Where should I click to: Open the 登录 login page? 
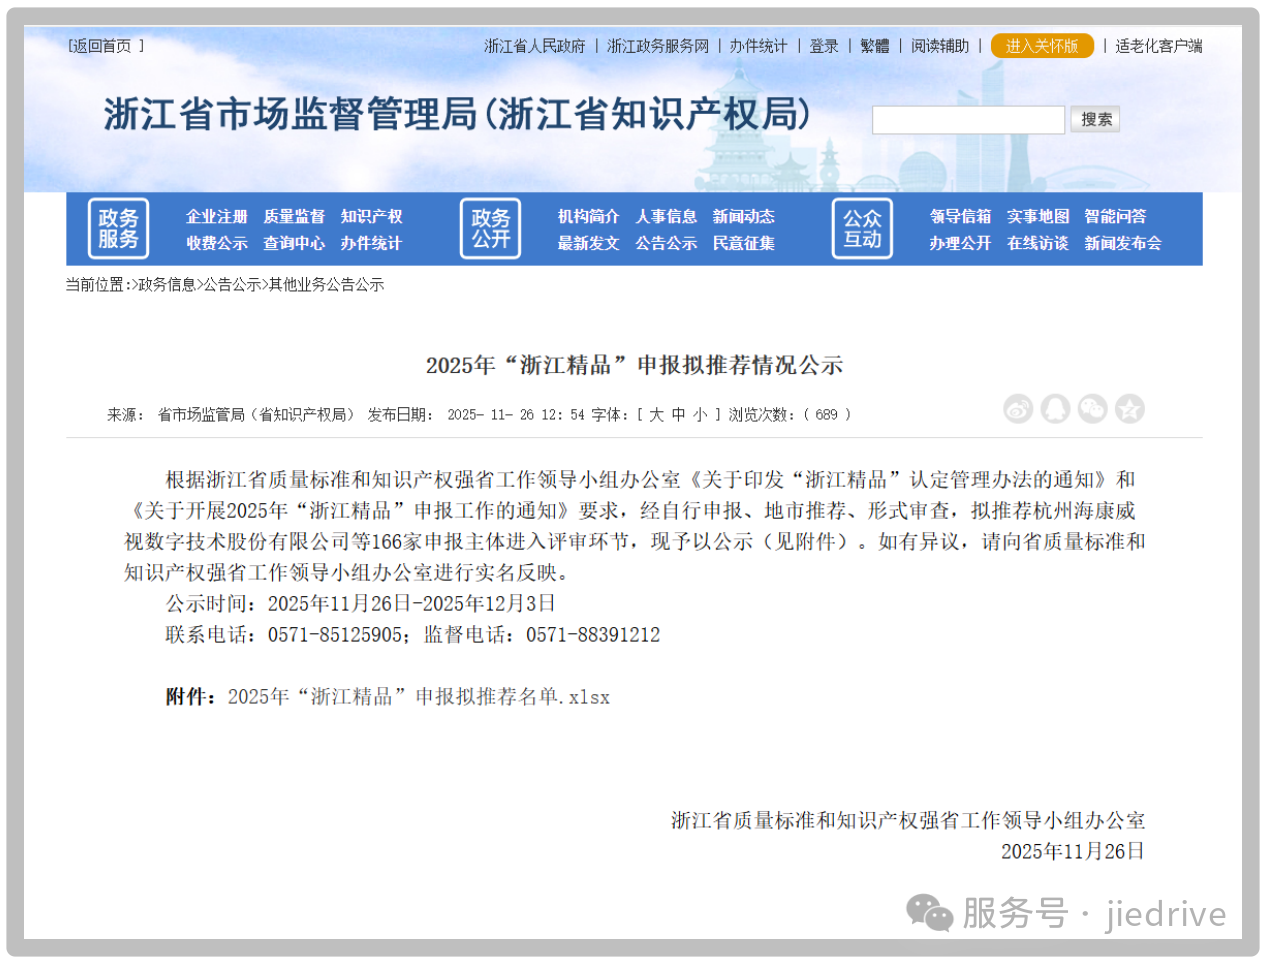pos(823,46)
